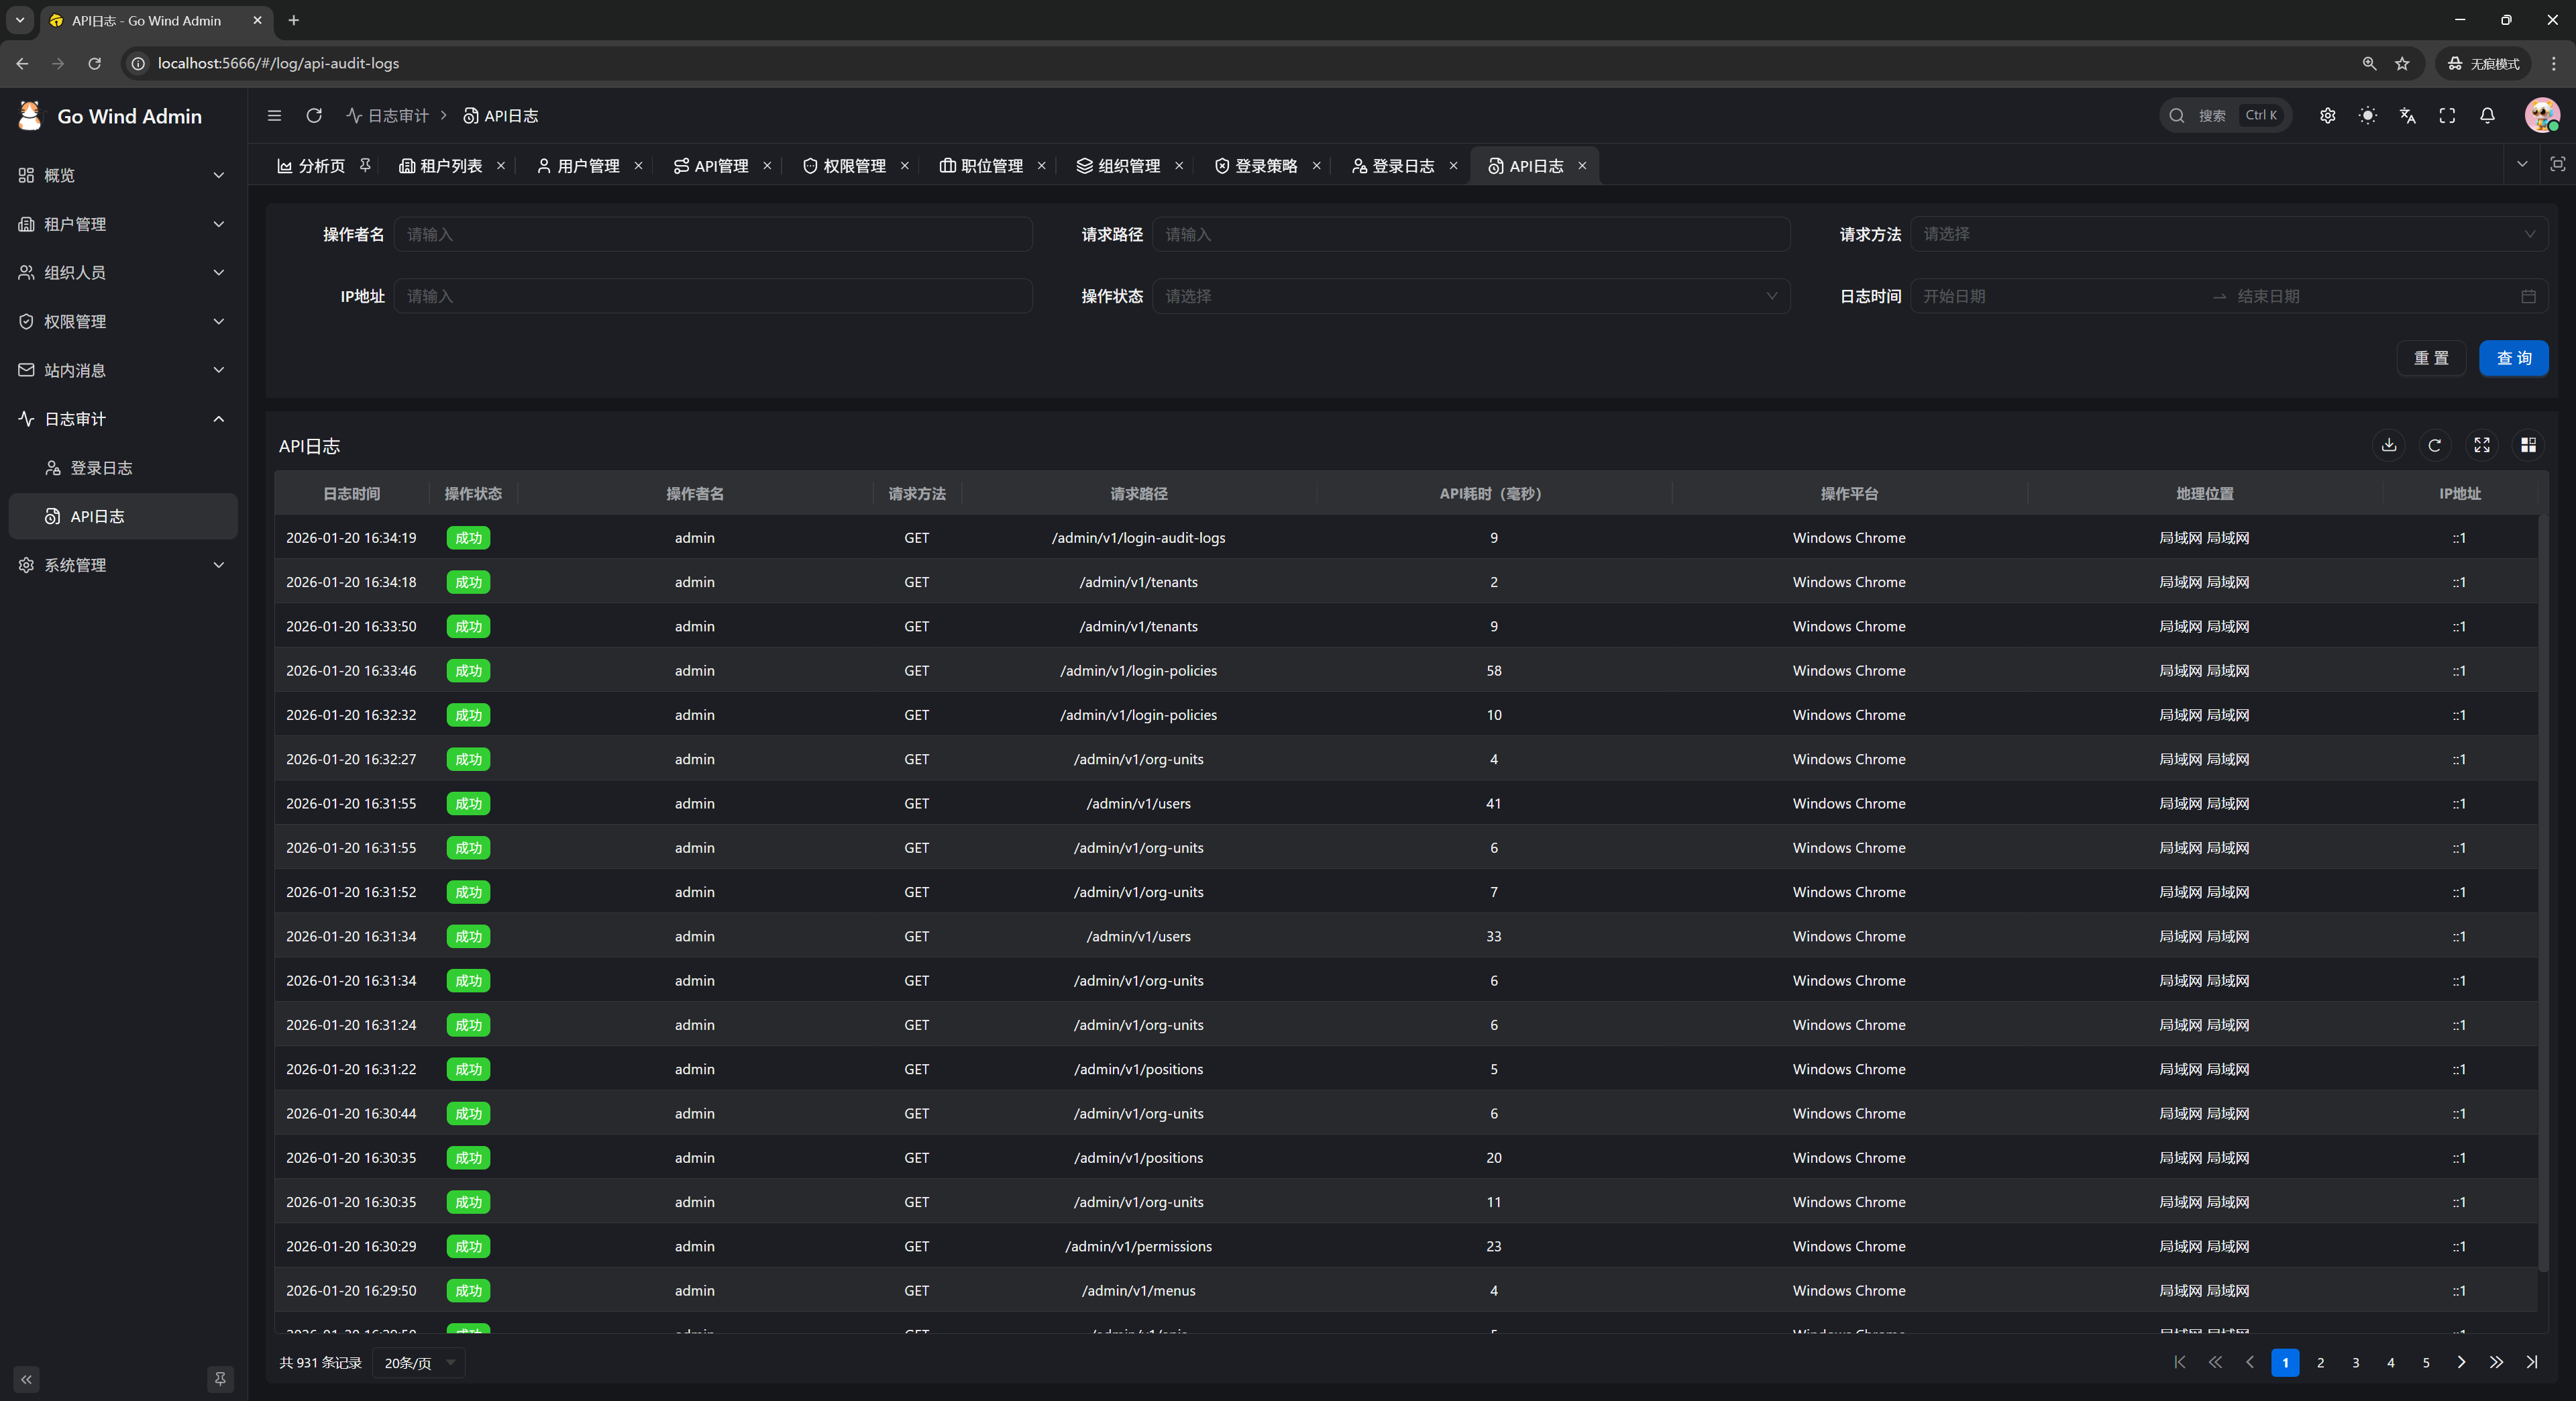Click the page refresh icon in header
2576x1401 pixels.
tap(314, 116)
